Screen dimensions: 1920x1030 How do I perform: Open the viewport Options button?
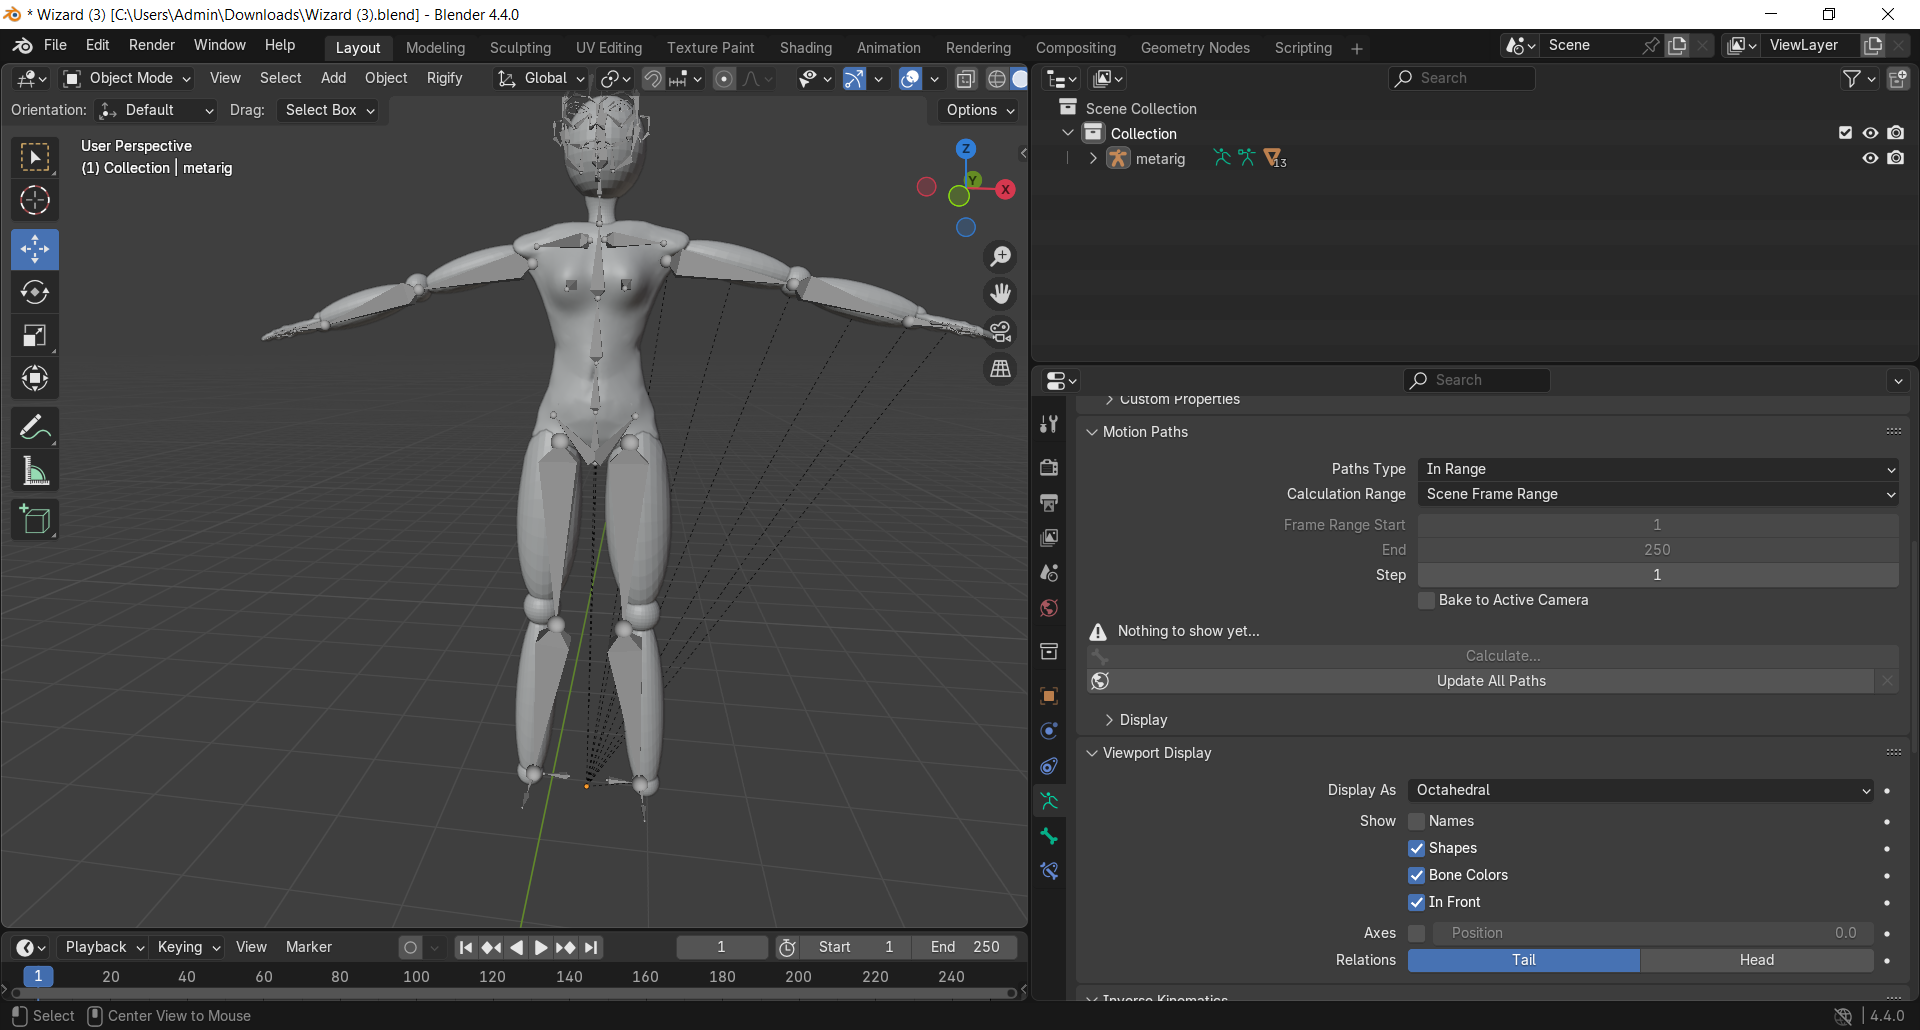[979, 110]
